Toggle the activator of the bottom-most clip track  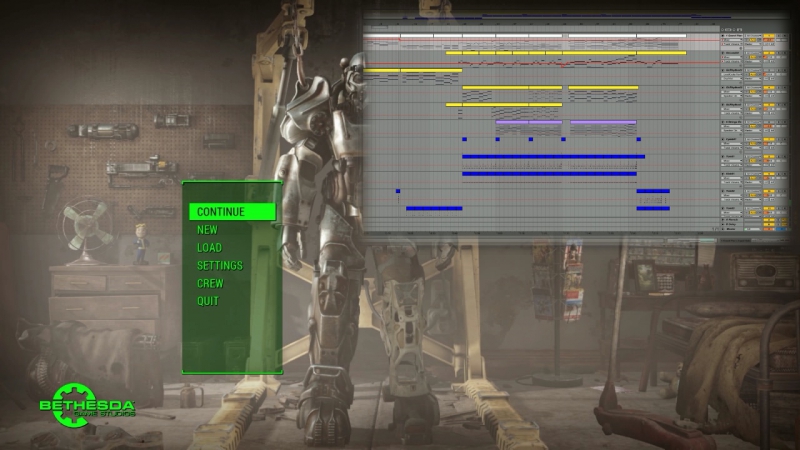[769, 208]
